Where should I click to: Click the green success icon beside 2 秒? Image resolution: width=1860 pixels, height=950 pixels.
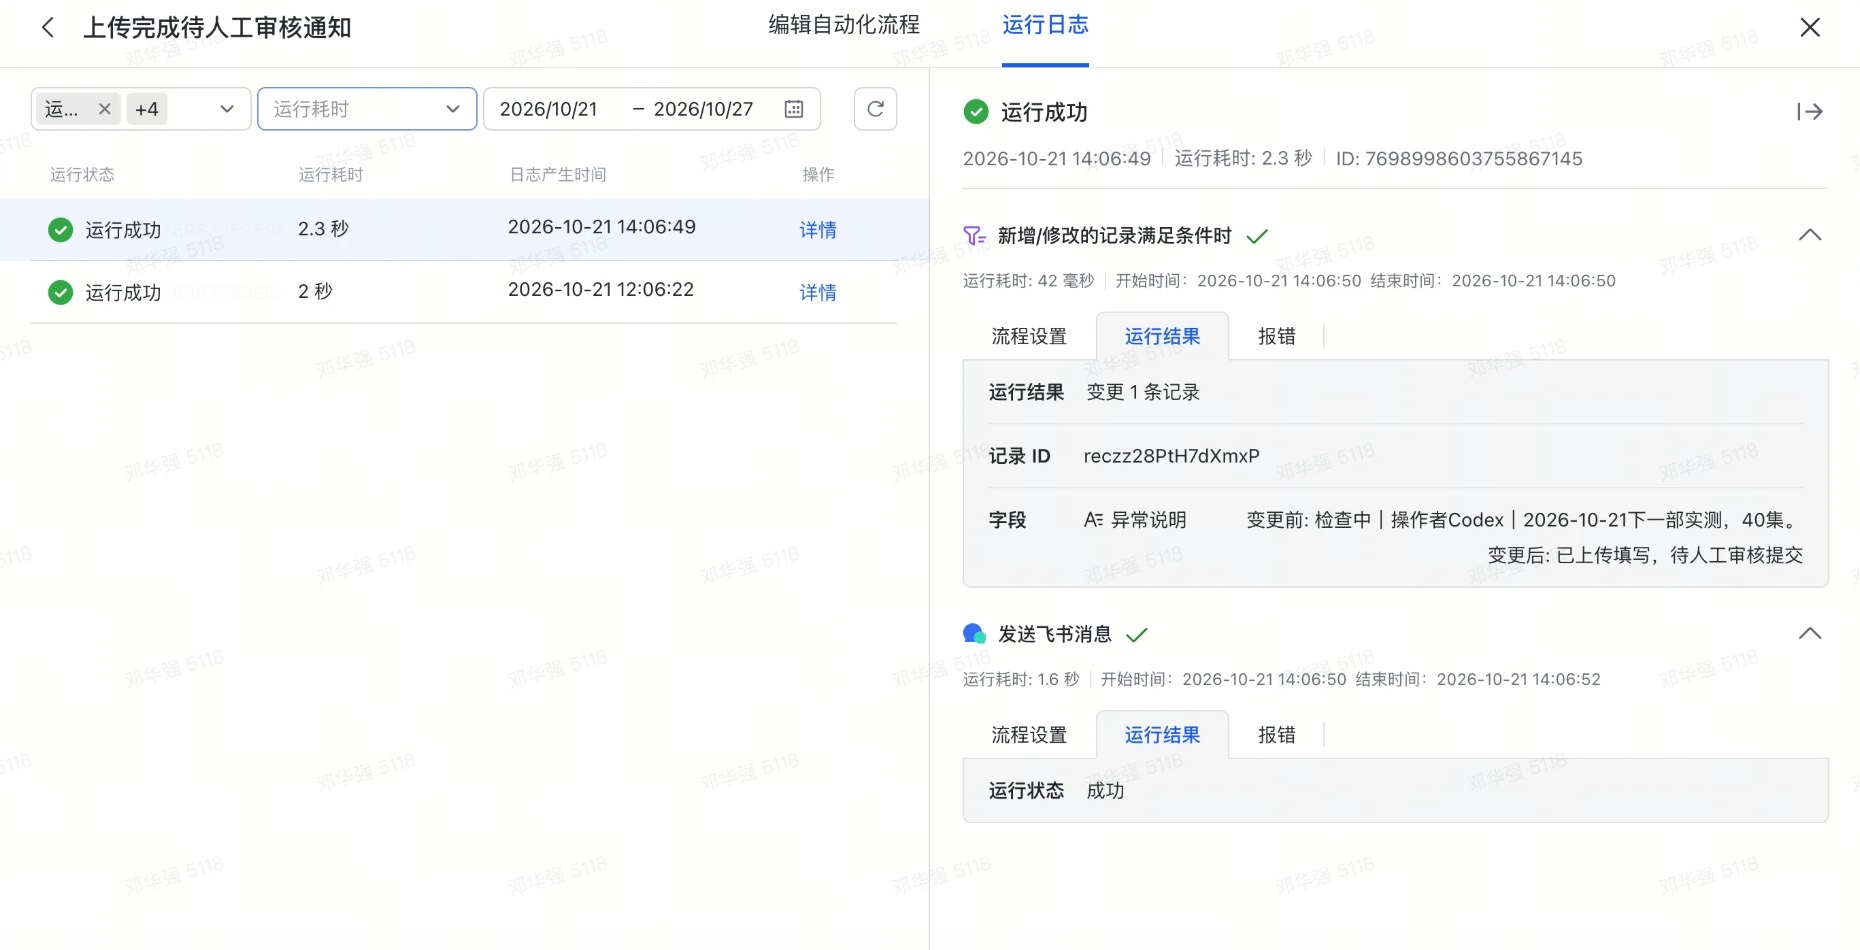click(60, 292)
